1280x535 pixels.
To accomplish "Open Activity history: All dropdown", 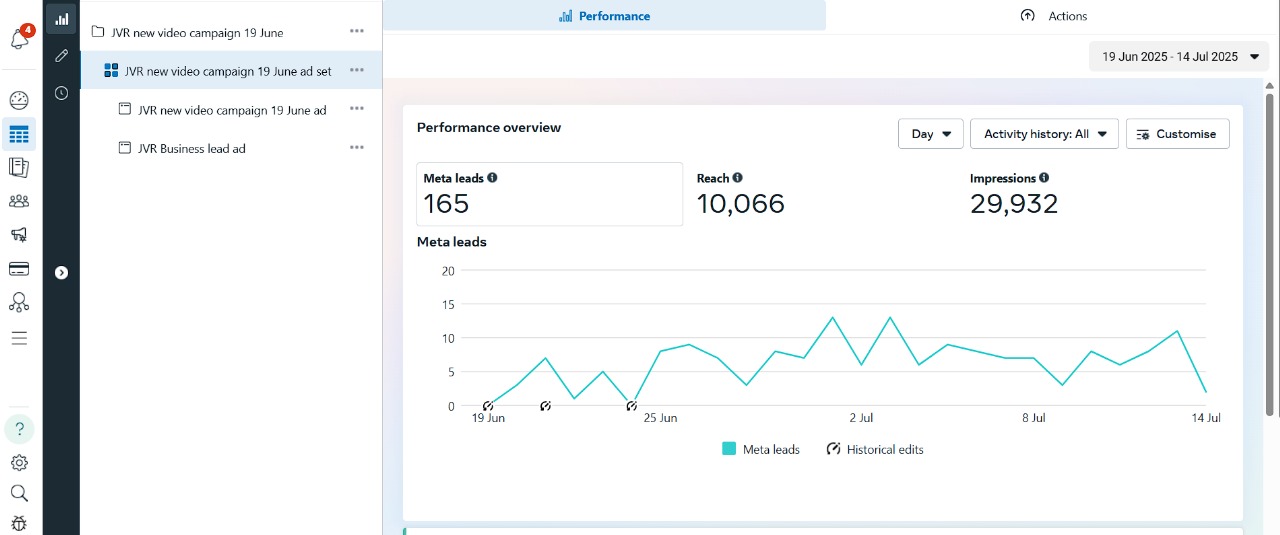I will pyautogui.click(x=1044, y=134).
